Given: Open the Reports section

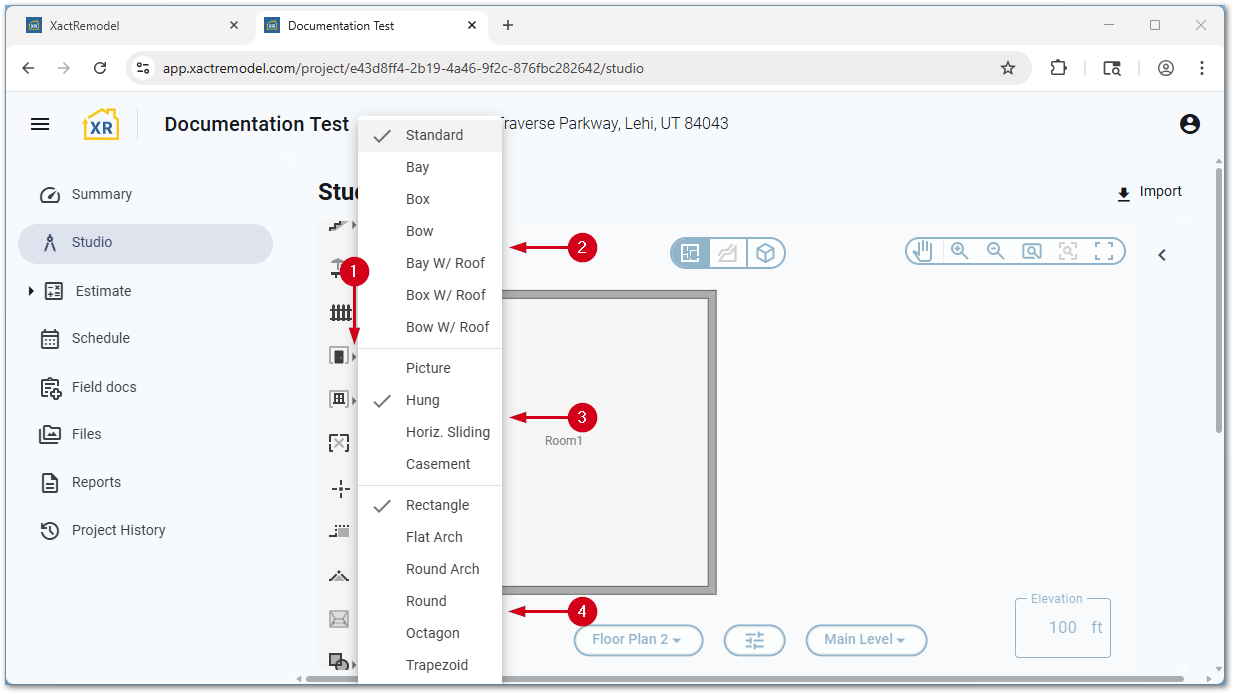Looking at the screenshot, I should point(94,482).
